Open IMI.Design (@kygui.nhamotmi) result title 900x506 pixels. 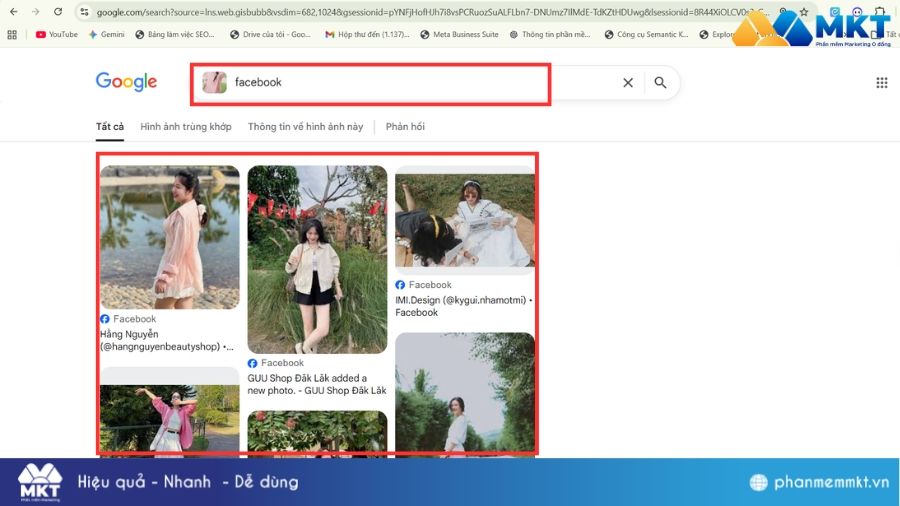pos(464,306)
